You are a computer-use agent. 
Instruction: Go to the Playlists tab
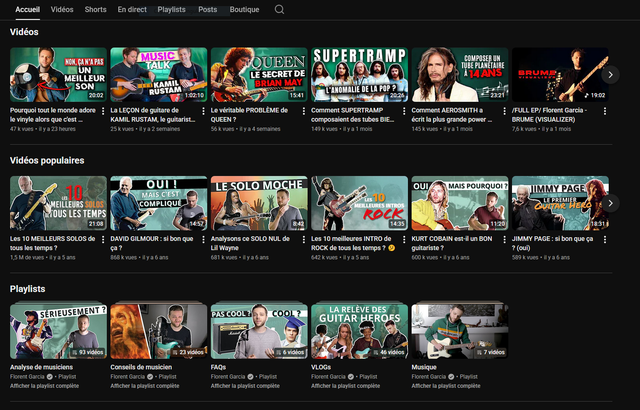click(171, 9)
